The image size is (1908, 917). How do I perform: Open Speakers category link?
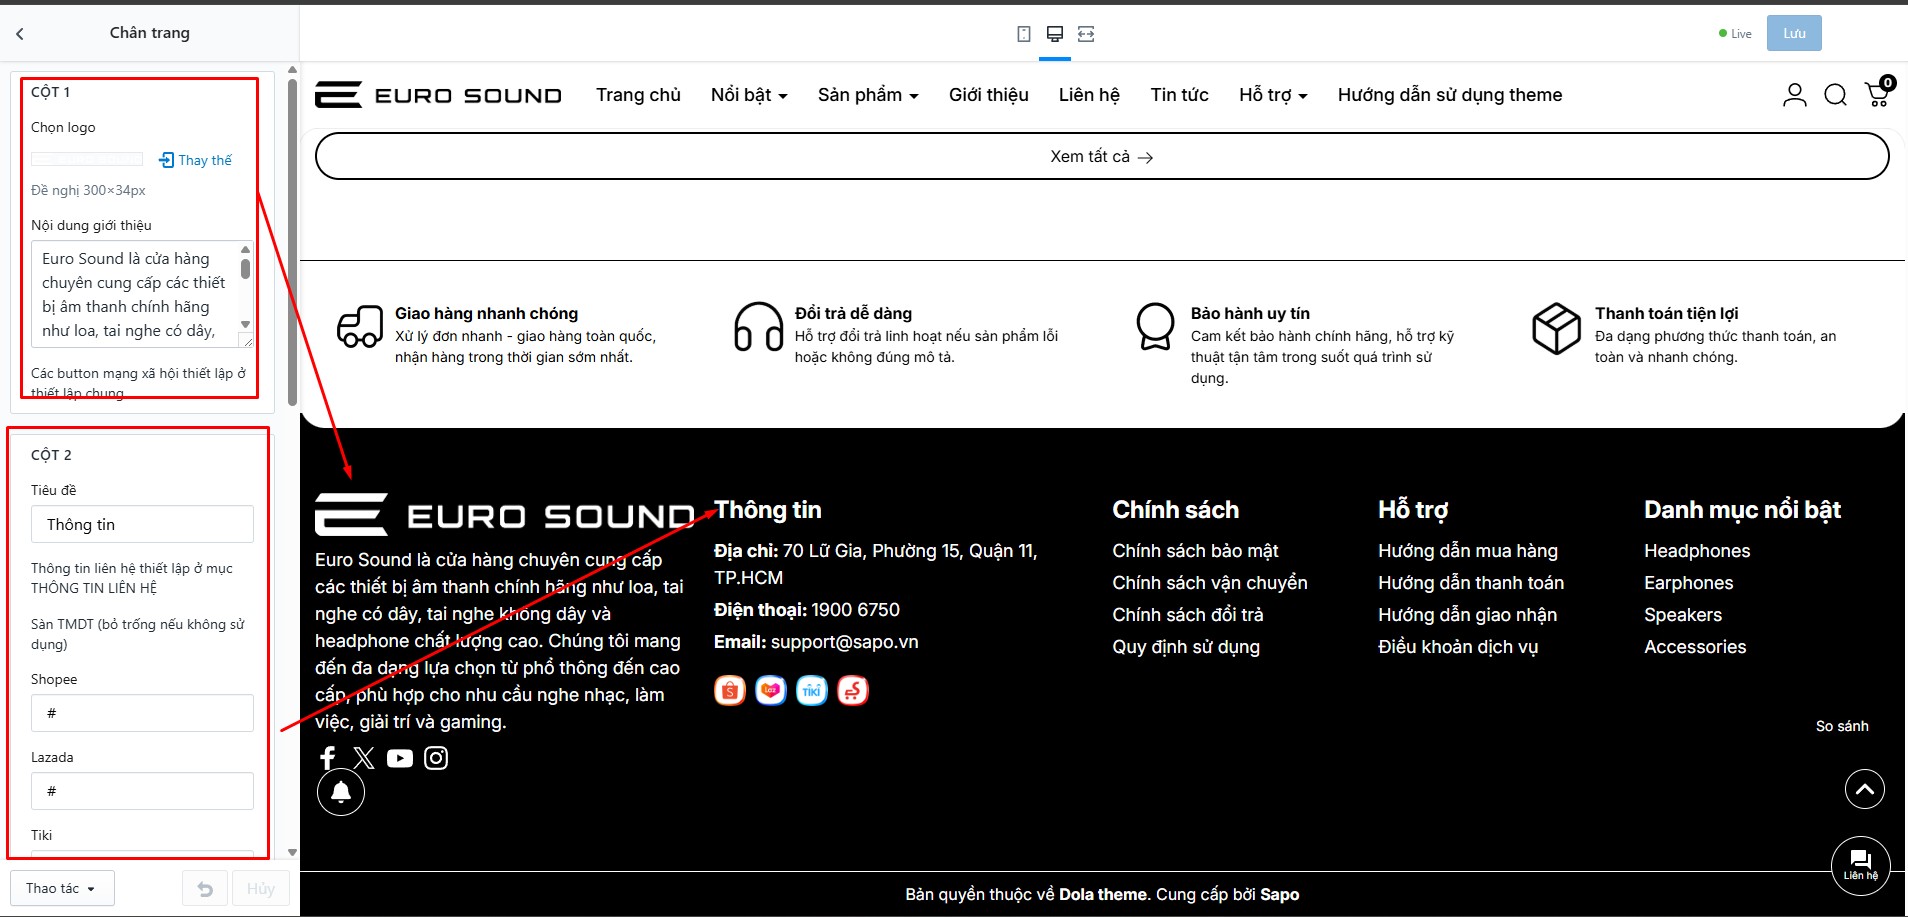point(1683,615)
